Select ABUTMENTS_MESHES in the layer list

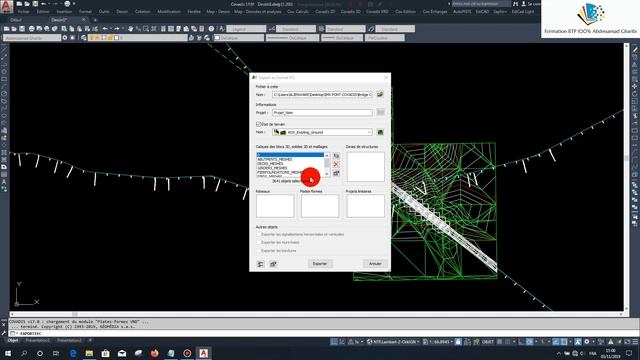275,159
